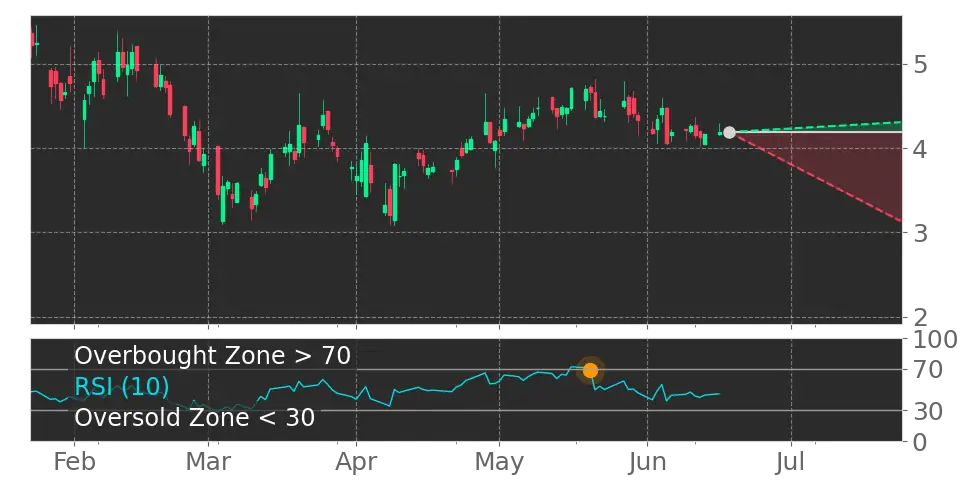The width and height of the screenshot is (972, 486).
Task: Click the RSI axis value 70
Action: coord(928,370)
